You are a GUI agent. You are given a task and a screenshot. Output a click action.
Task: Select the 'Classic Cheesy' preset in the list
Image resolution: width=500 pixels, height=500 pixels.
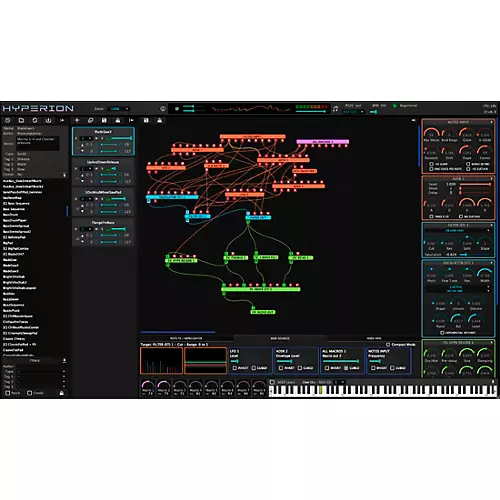point(14,339)
